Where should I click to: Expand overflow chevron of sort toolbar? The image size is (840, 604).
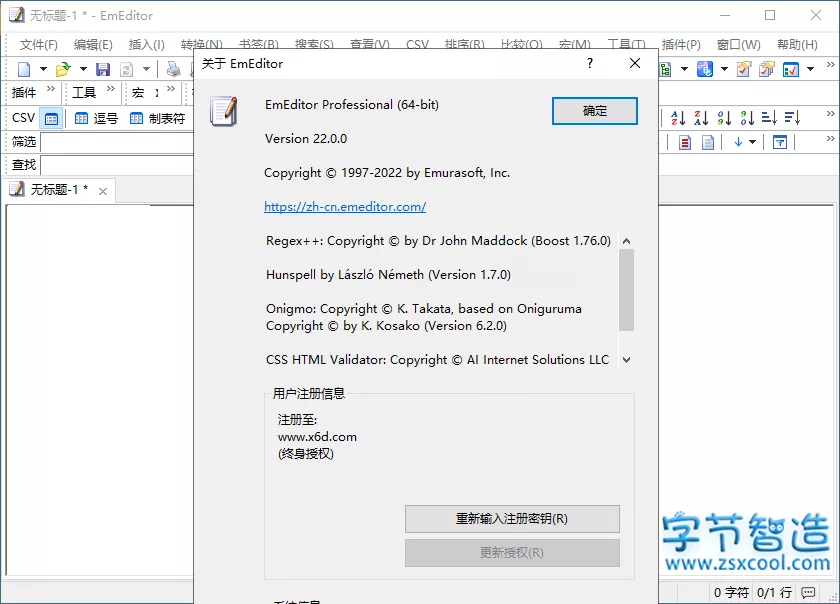[x=830, y=114]
